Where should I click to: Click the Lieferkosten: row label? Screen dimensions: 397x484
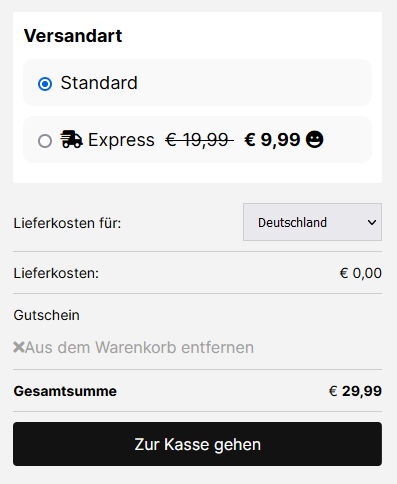56,273
